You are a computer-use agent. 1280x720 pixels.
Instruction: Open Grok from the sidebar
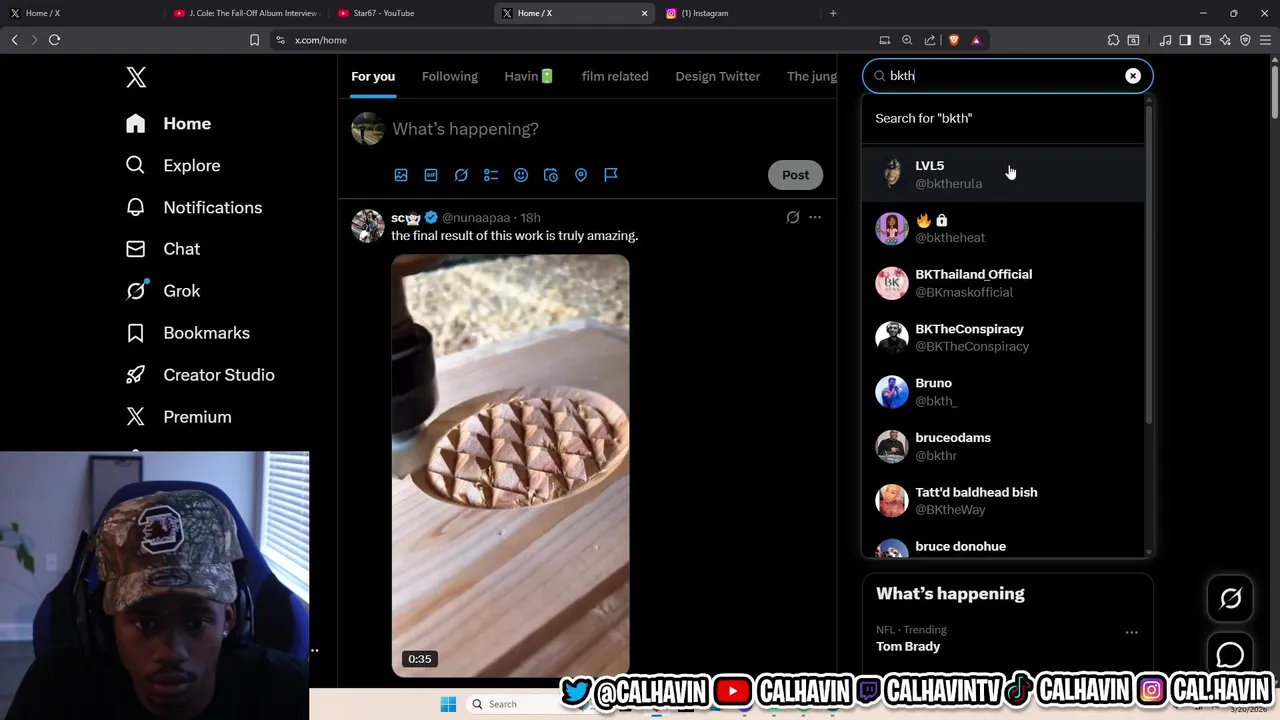tap(162, 291)
